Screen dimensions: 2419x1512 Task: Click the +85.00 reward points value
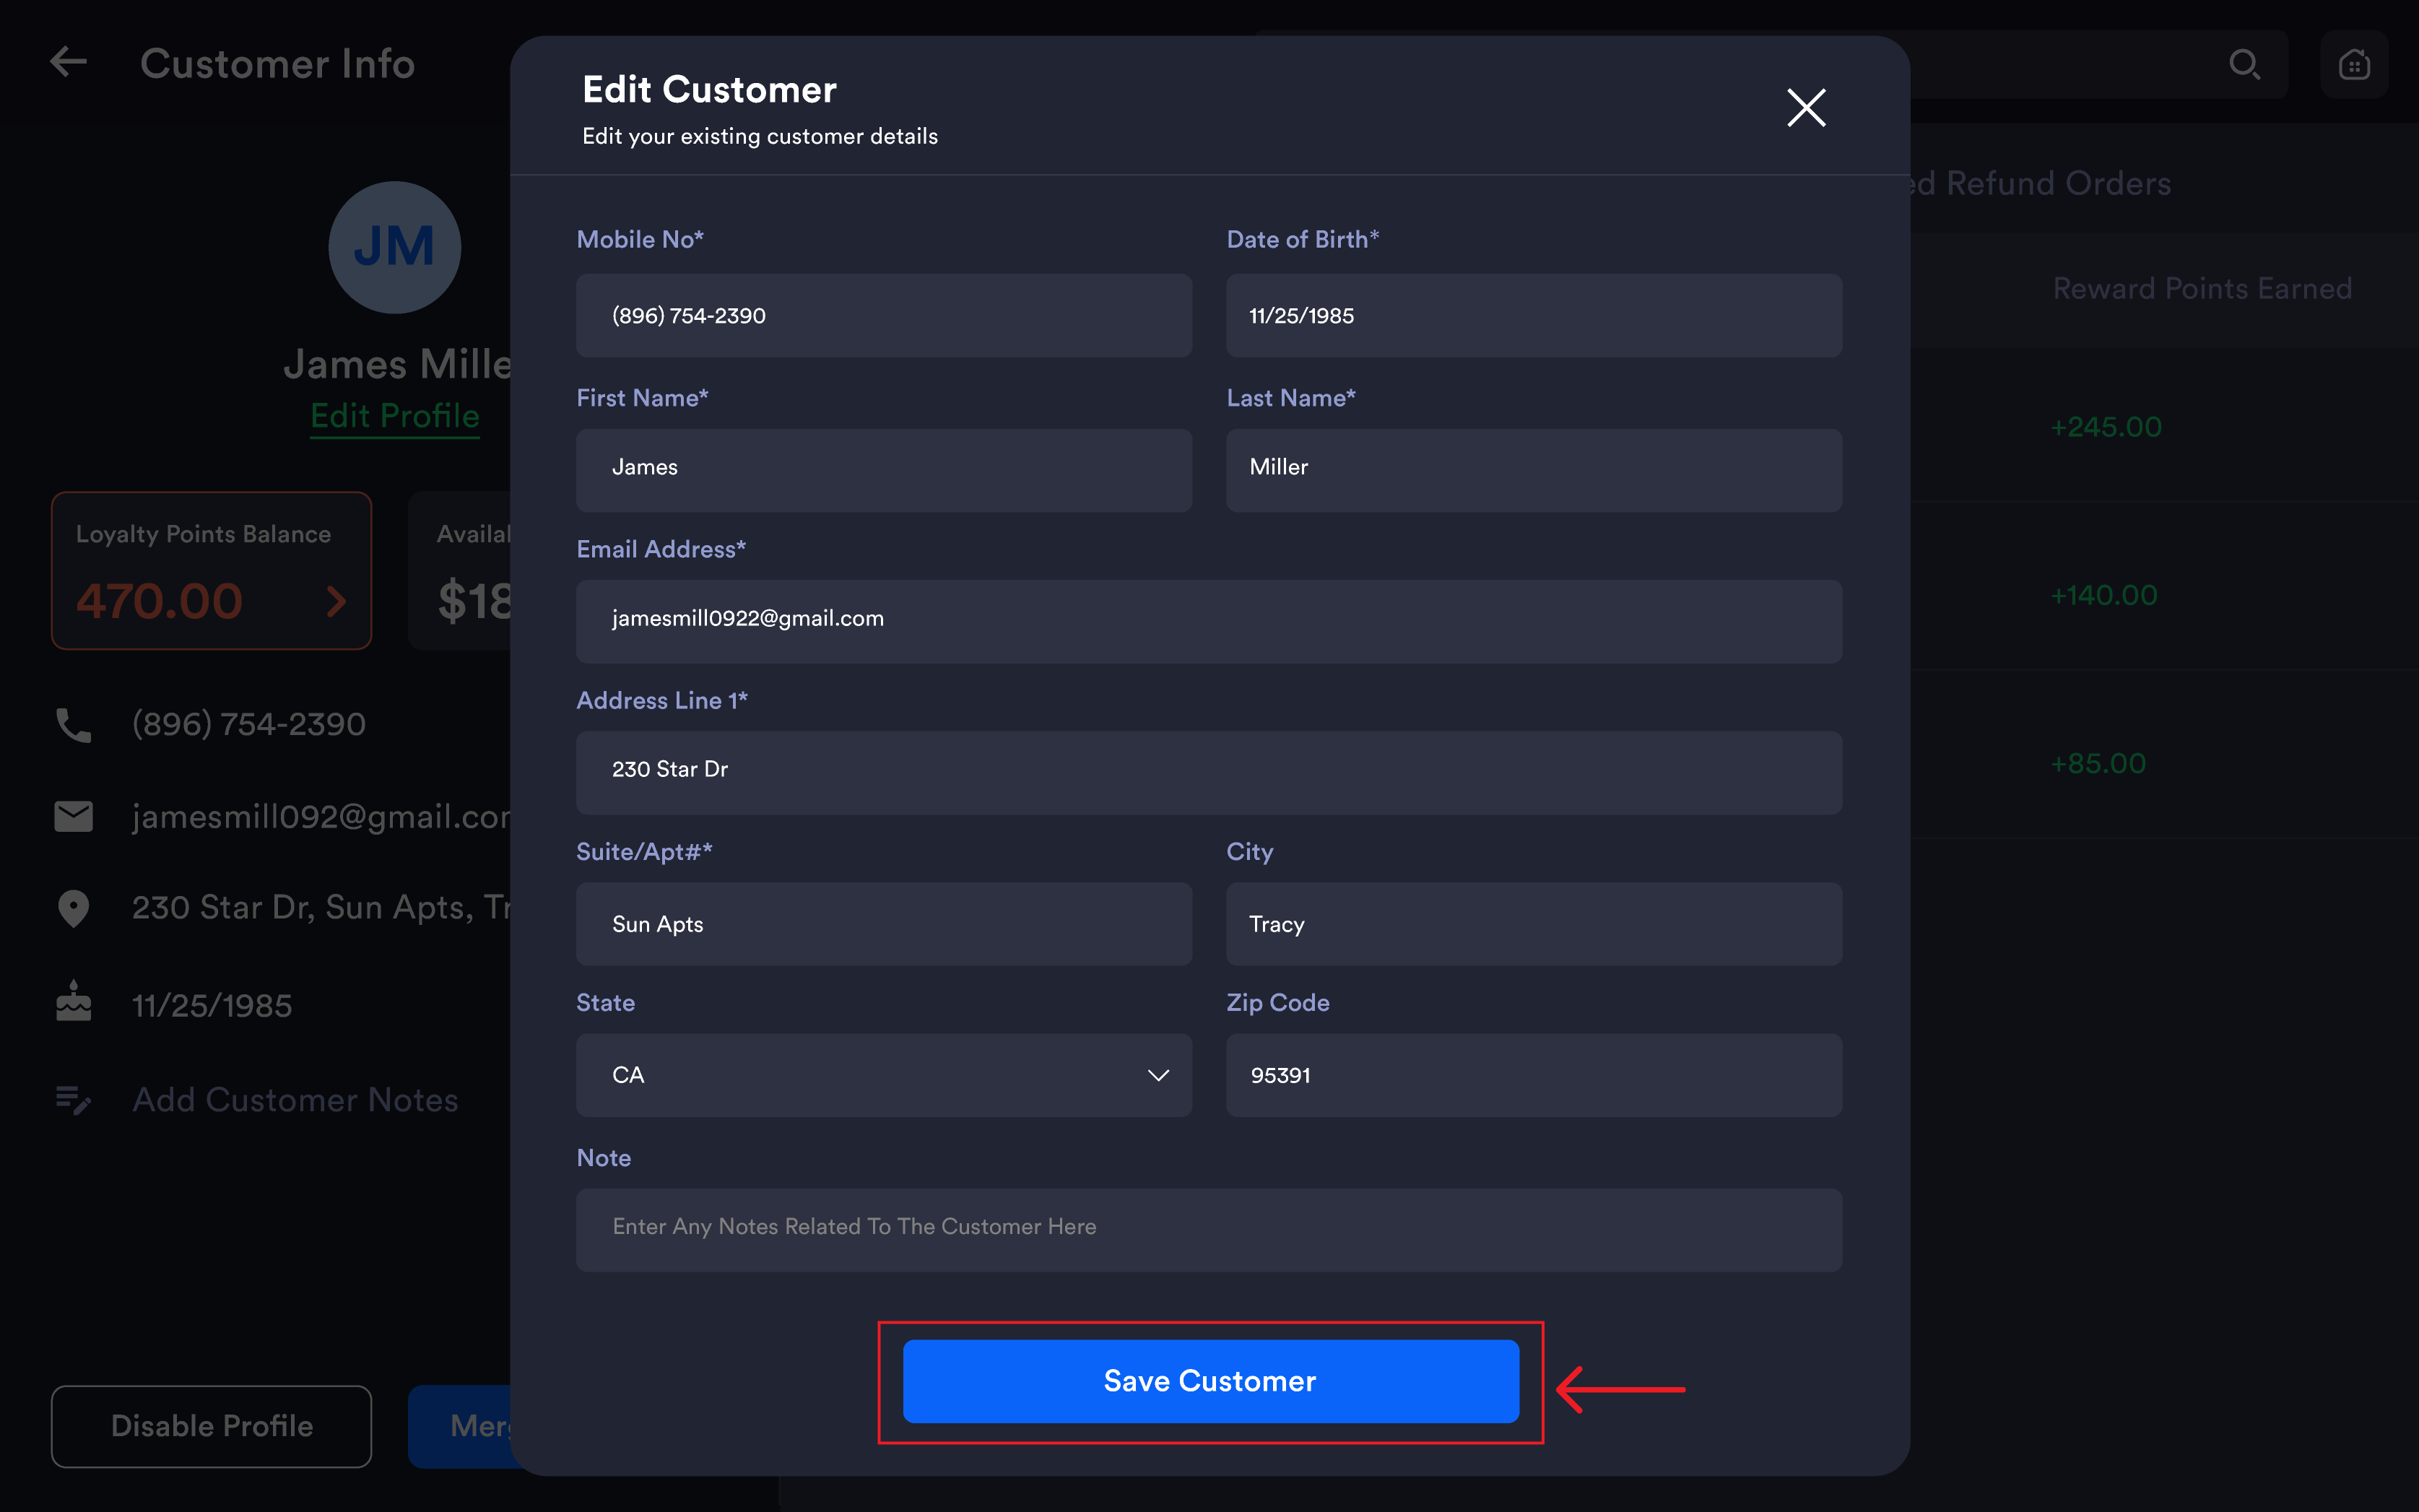[2098, 763]
